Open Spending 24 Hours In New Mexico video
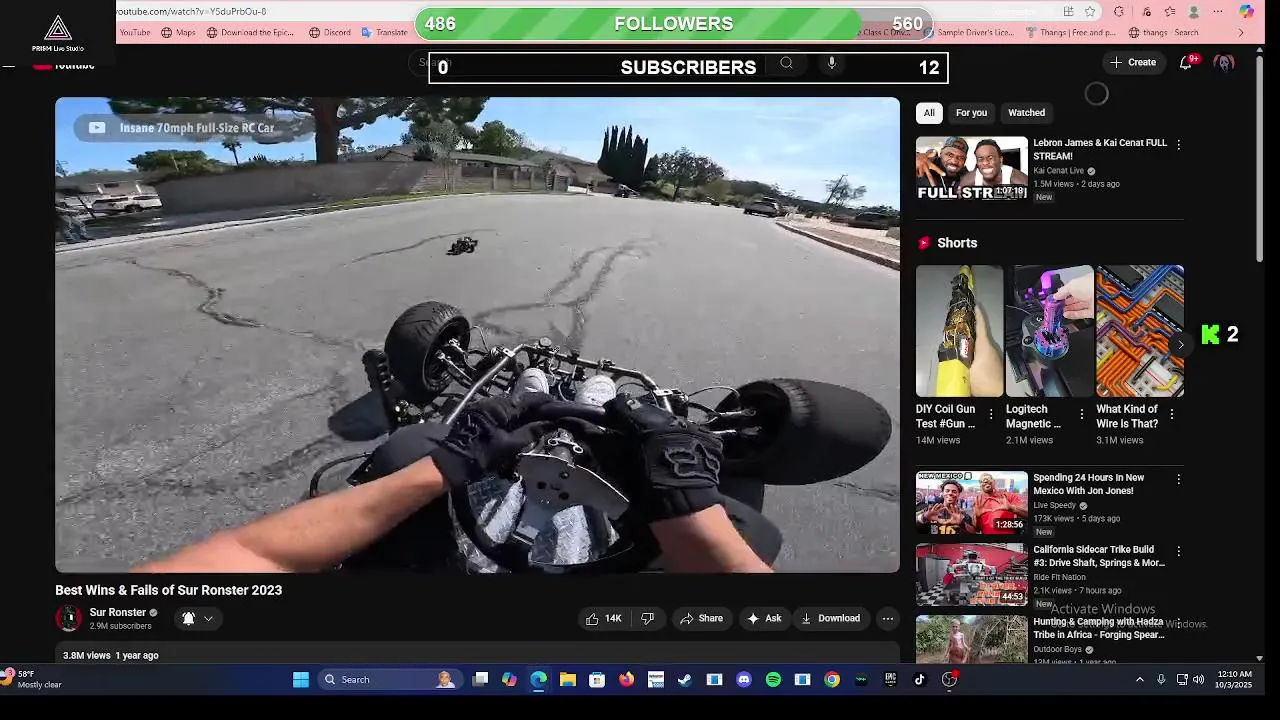The width and height of the screenshot is (1280, 720). click(972, 502)
